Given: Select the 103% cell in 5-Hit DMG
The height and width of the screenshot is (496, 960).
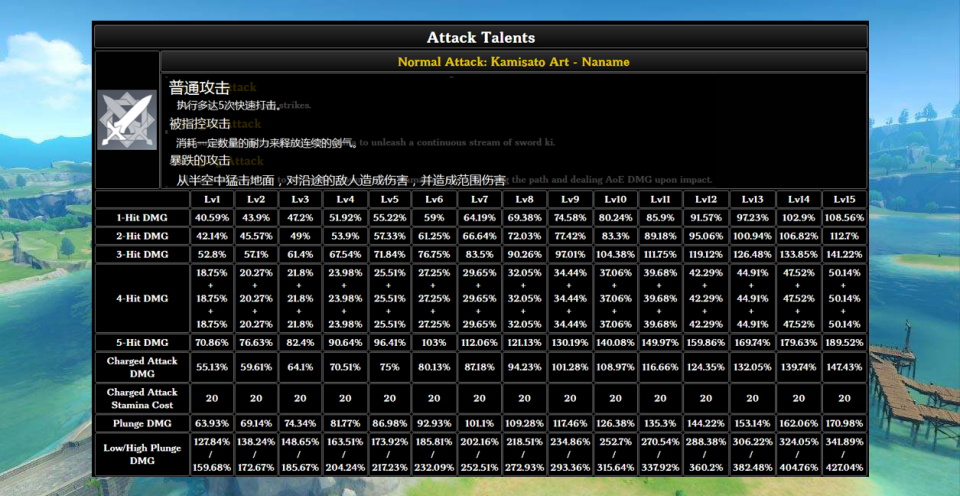Looking at the screenshot, I should [x=434, y=342].
